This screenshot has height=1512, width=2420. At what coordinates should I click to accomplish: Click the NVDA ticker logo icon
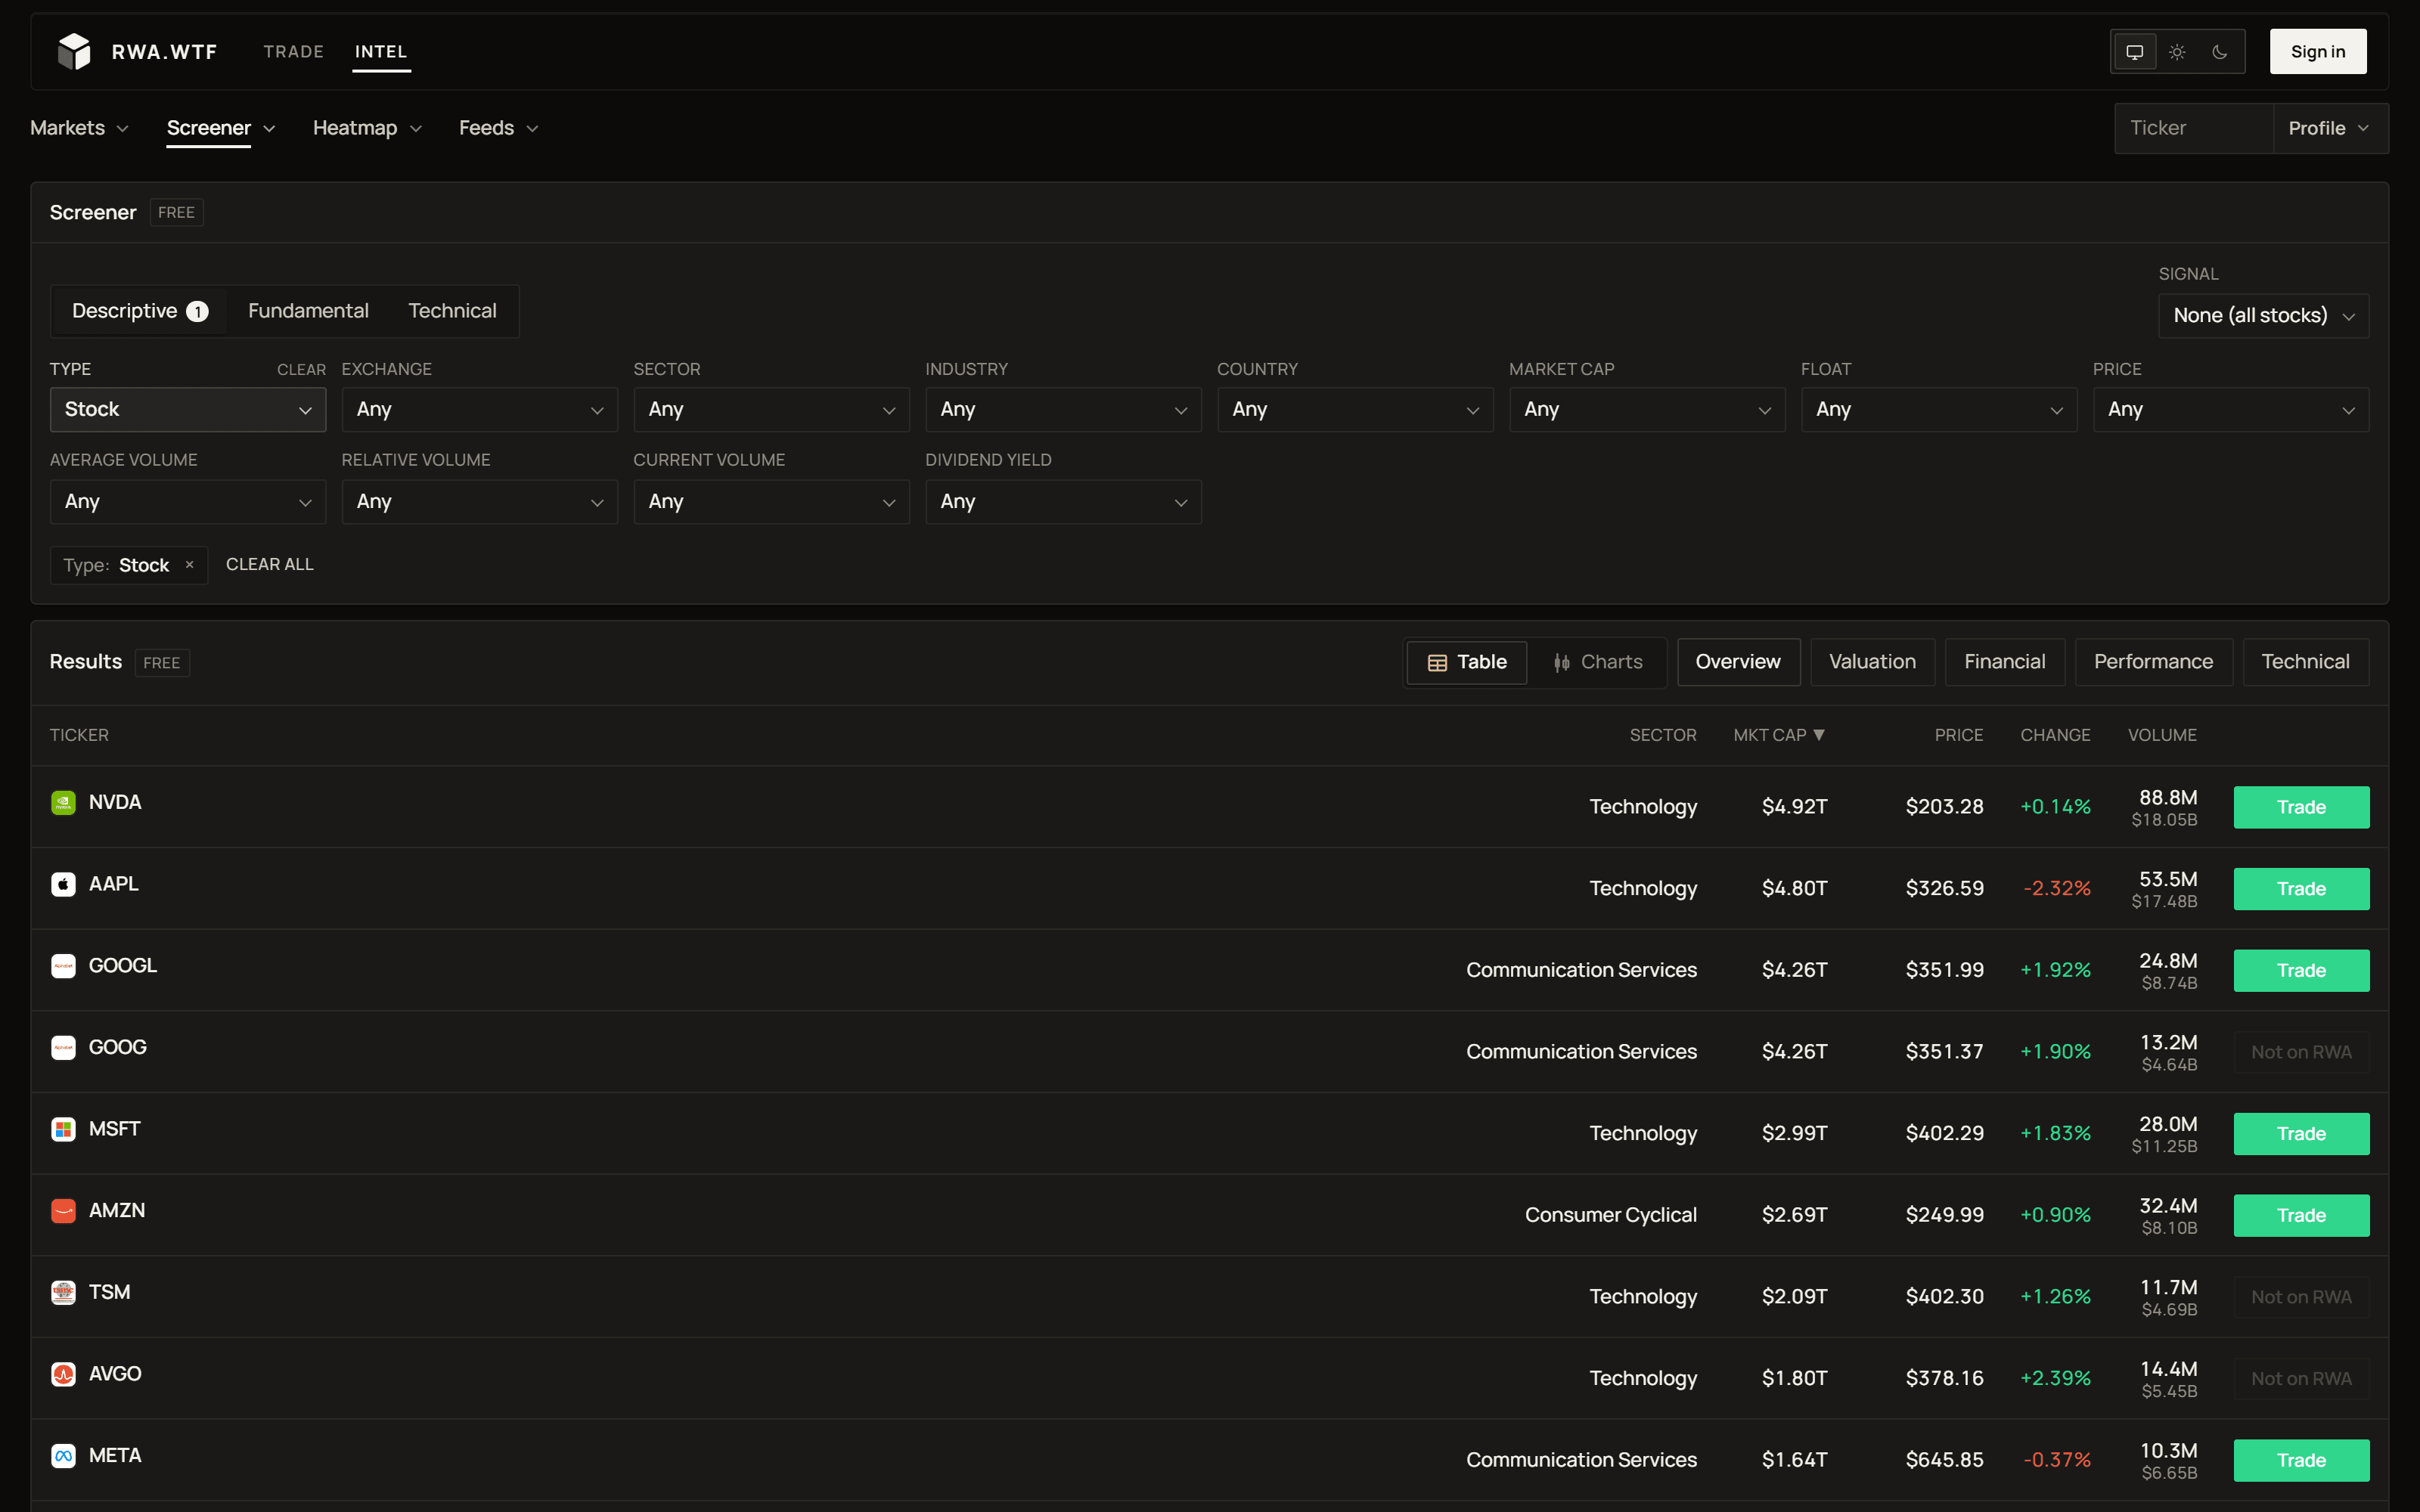(x=63, y=803)
